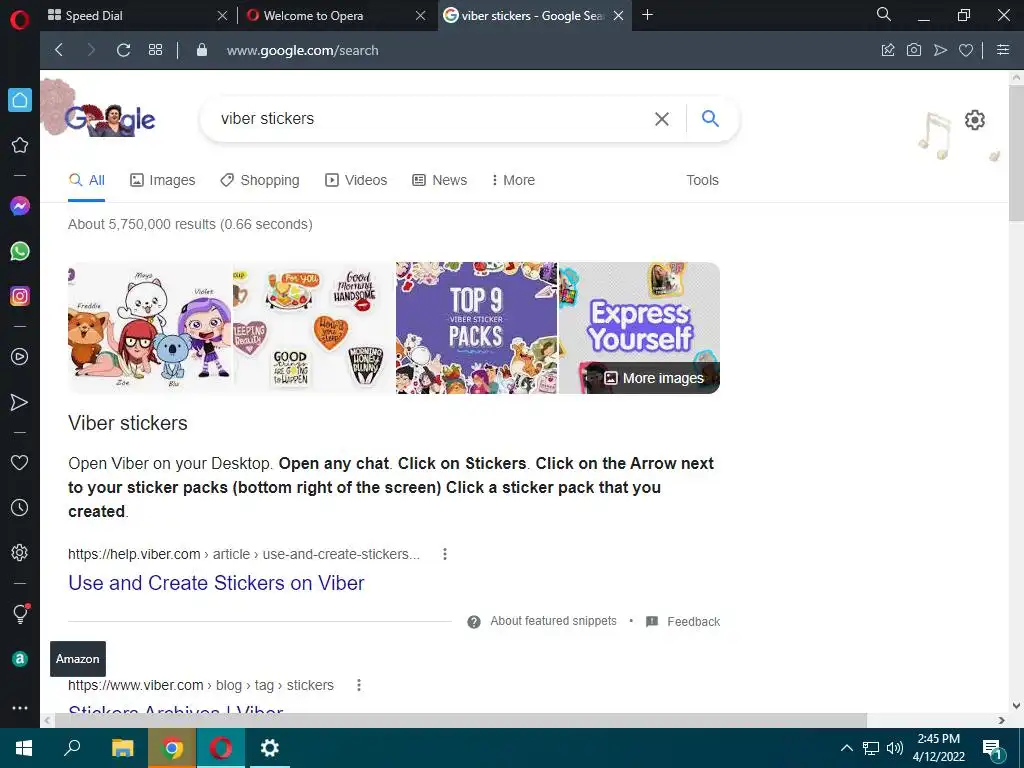The height and width of the screenshot is (768, 1024).
Task: Send page to My Flow from address bar
Action: [940, 50]
